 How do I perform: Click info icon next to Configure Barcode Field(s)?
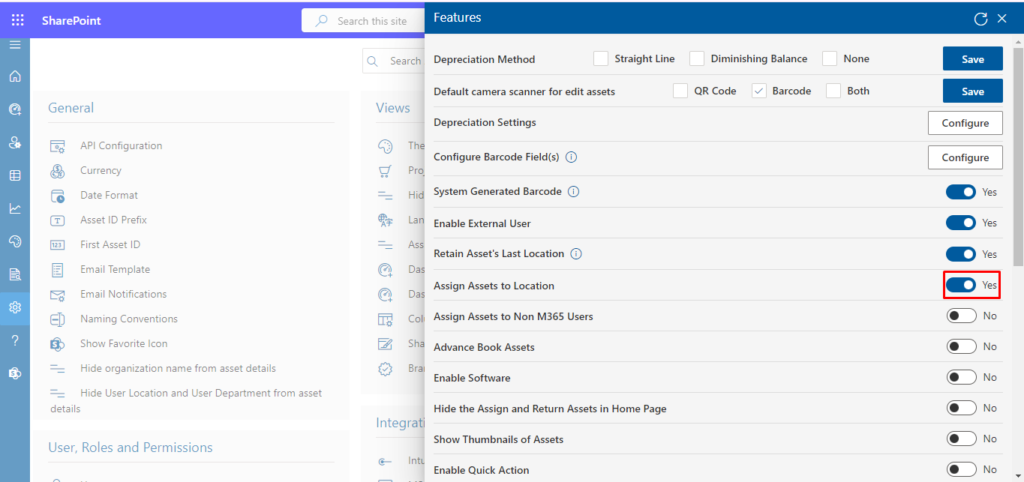click(x=571, y=157)
